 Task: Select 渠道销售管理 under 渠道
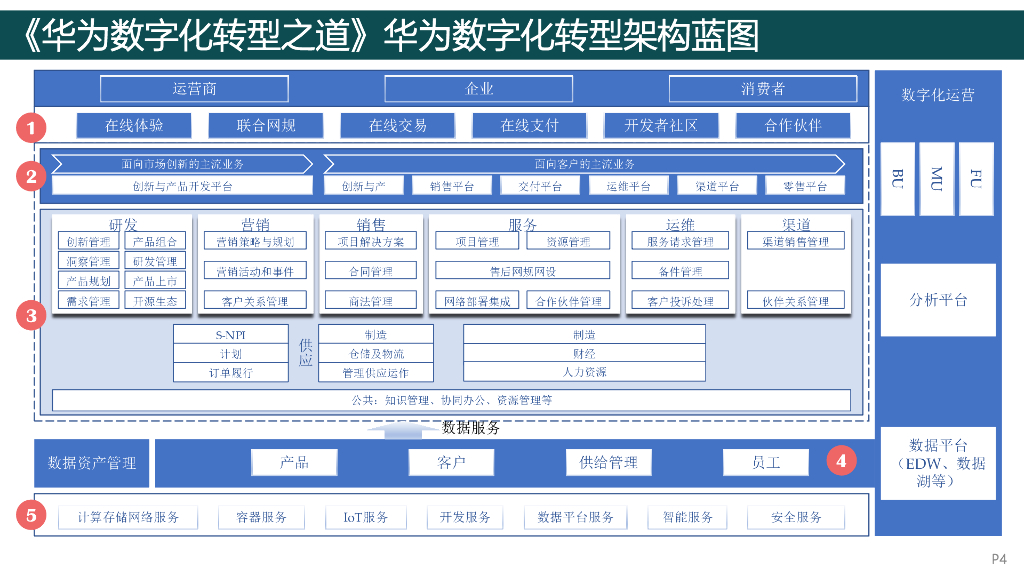pyautogui.click(x=795, y=241)
